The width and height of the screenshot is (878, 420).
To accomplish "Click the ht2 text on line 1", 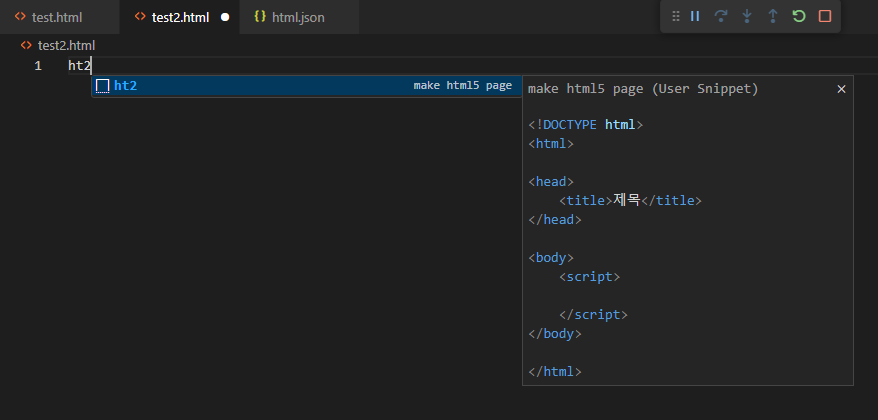I will [80, 66].
